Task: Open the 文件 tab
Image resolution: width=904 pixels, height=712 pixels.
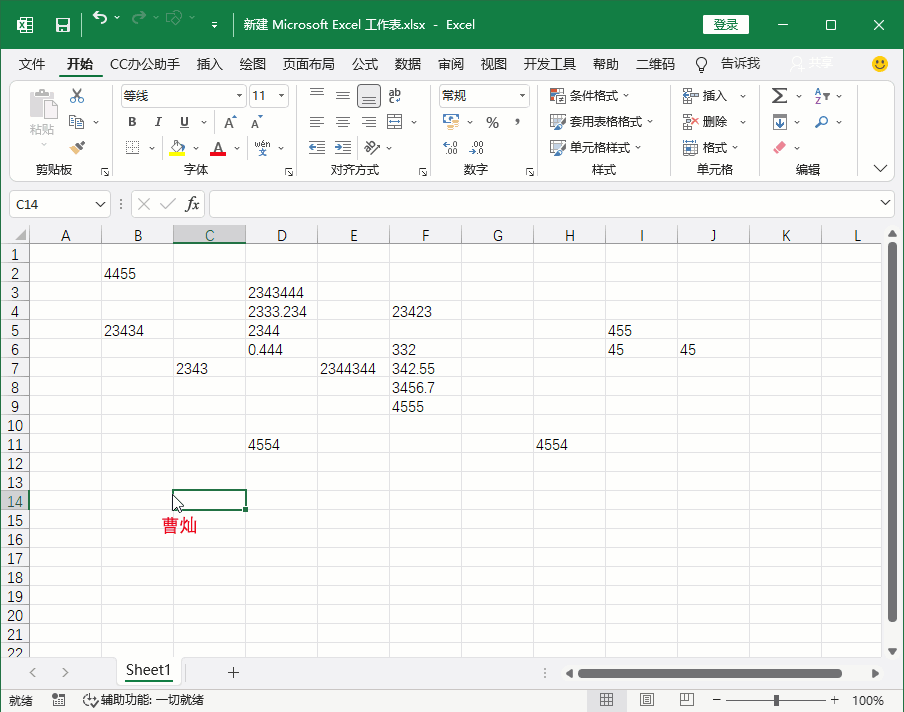Action: pyautogui.click(x=32, y=64)
